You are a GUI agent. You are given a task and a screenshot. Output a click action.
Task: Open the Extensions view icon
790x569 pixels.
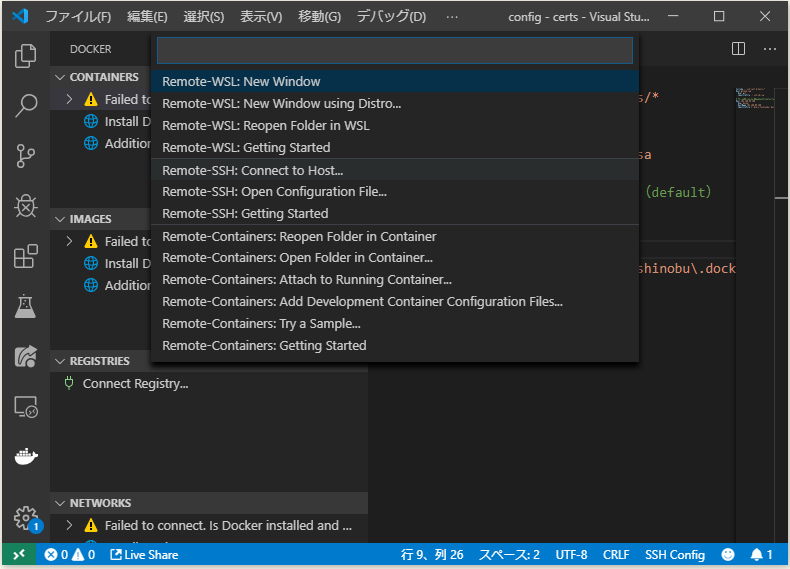25,256
